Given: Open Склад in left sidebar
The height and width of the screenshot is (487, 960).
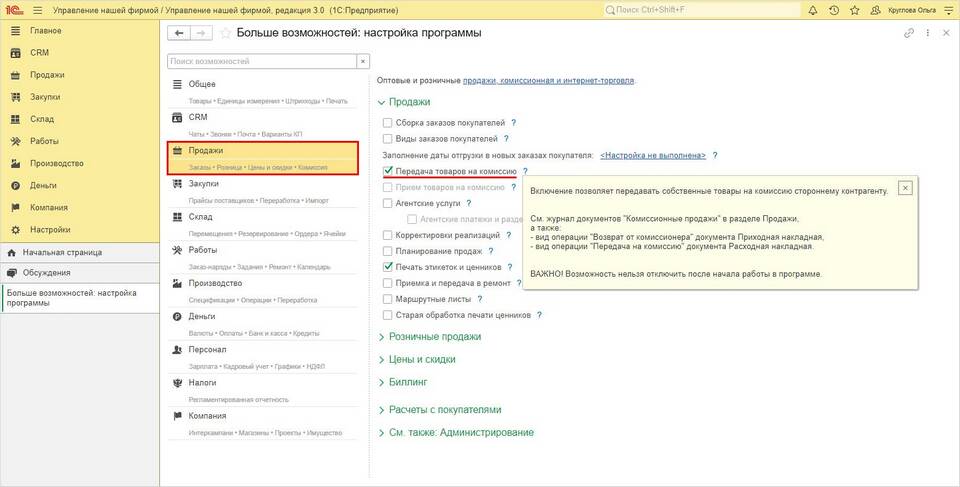Looking at the screenshot, I should (80, 119).
